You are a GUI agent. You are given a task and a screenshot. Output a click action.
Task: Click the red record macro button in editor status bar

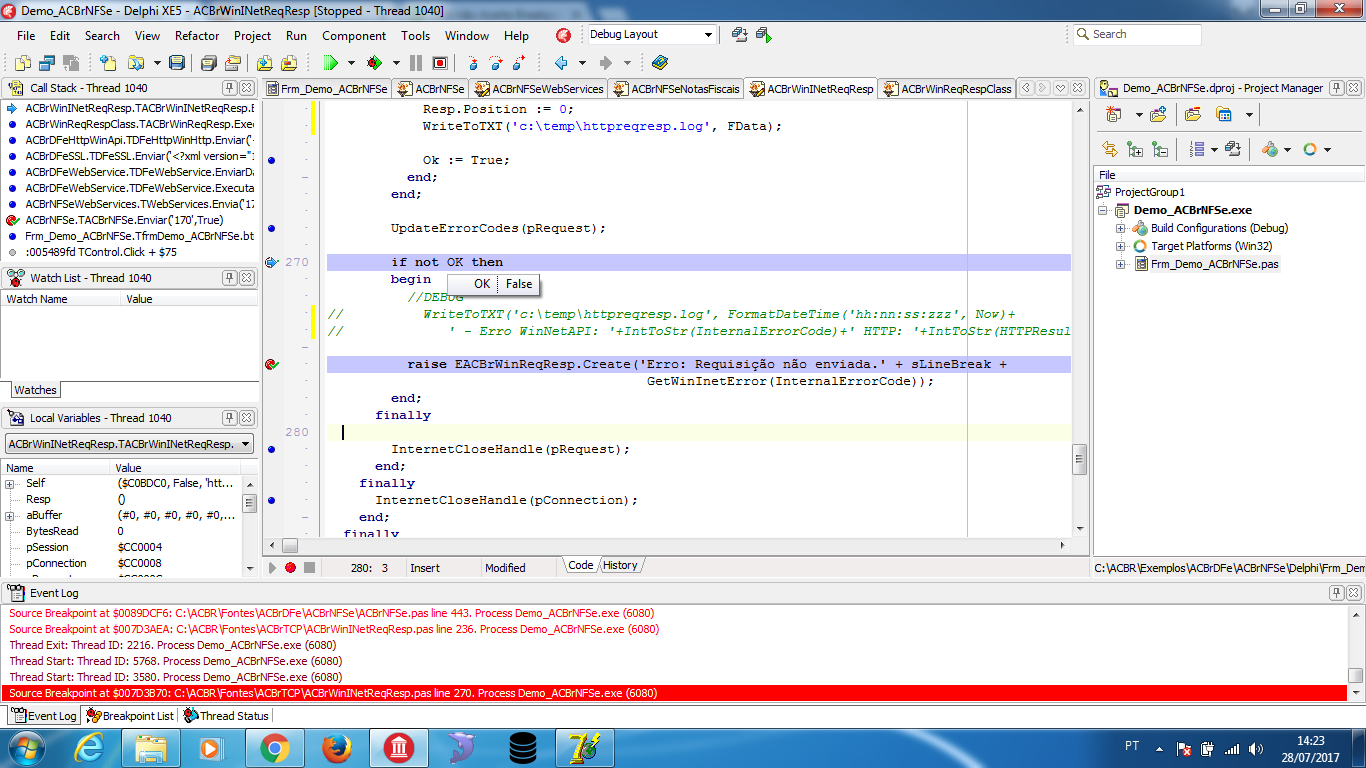(x=290, y=568)
